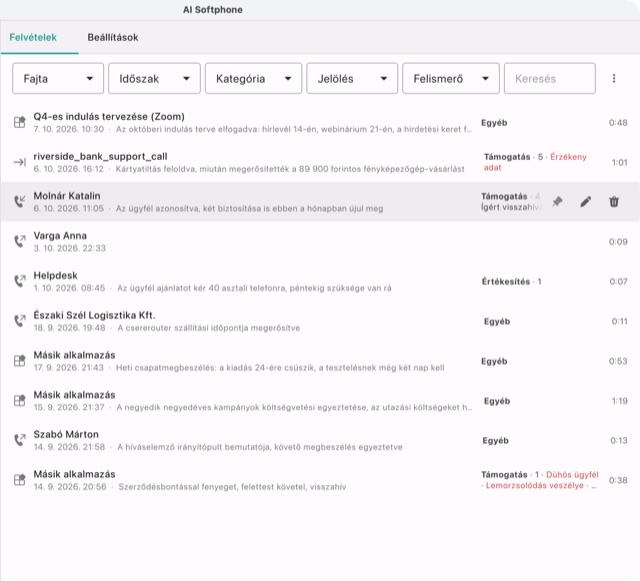The height and width of the screenshot is (581, 640).
Task: Open the Fajta filter dropdown
Action: tap(58, 78)
